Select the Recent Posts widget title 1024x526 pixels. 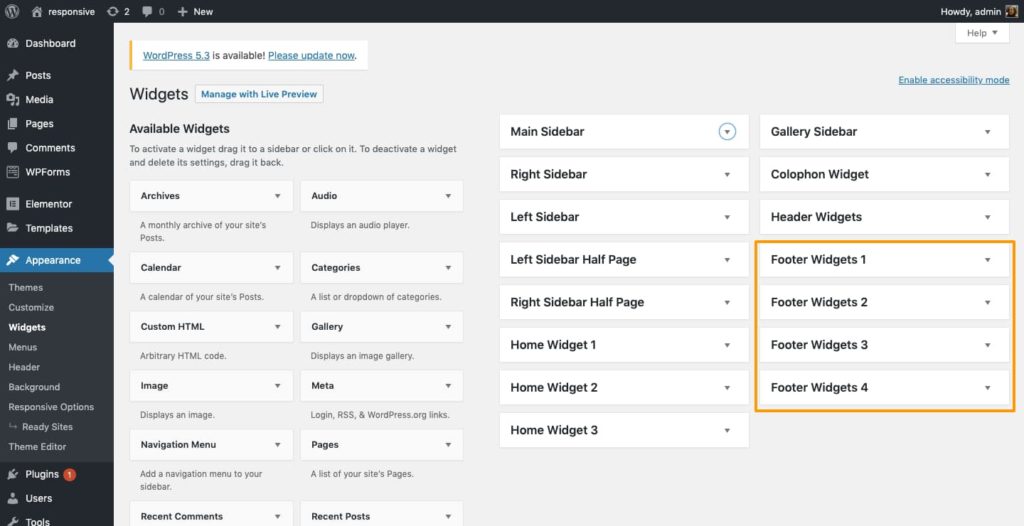tap(340, 517)
